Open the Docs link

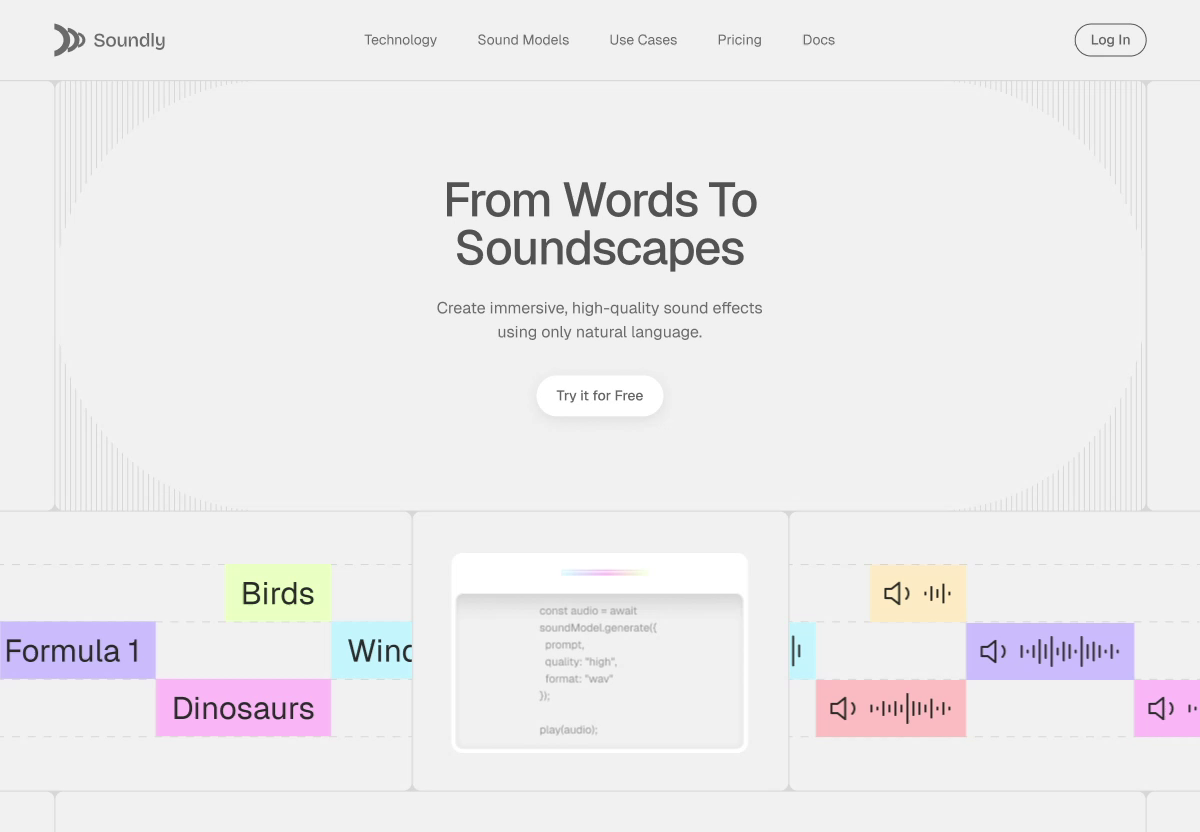[818, 40]
